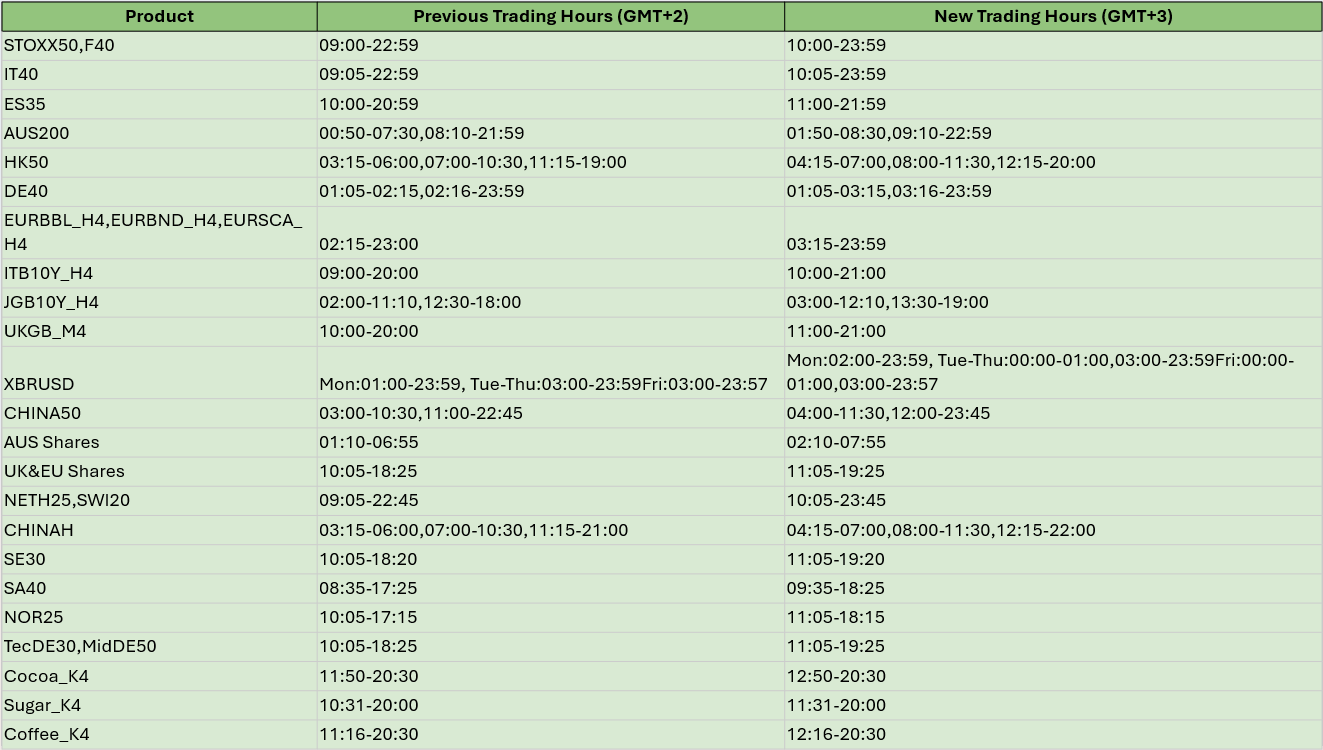Select the Product column header
This screenshot has height=750, width=1323.
tap(159, 16)
